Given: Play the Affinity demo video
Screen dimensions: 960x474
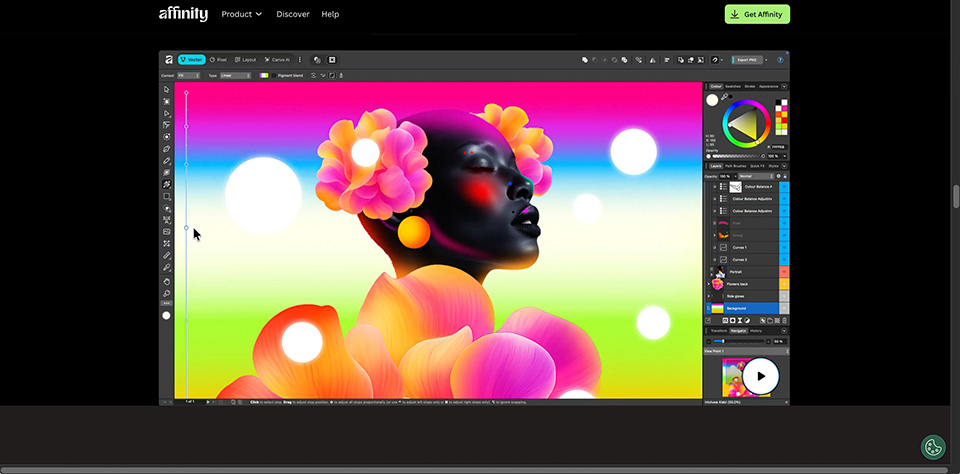Looking at the screenshot, I should tap(760, 376).
